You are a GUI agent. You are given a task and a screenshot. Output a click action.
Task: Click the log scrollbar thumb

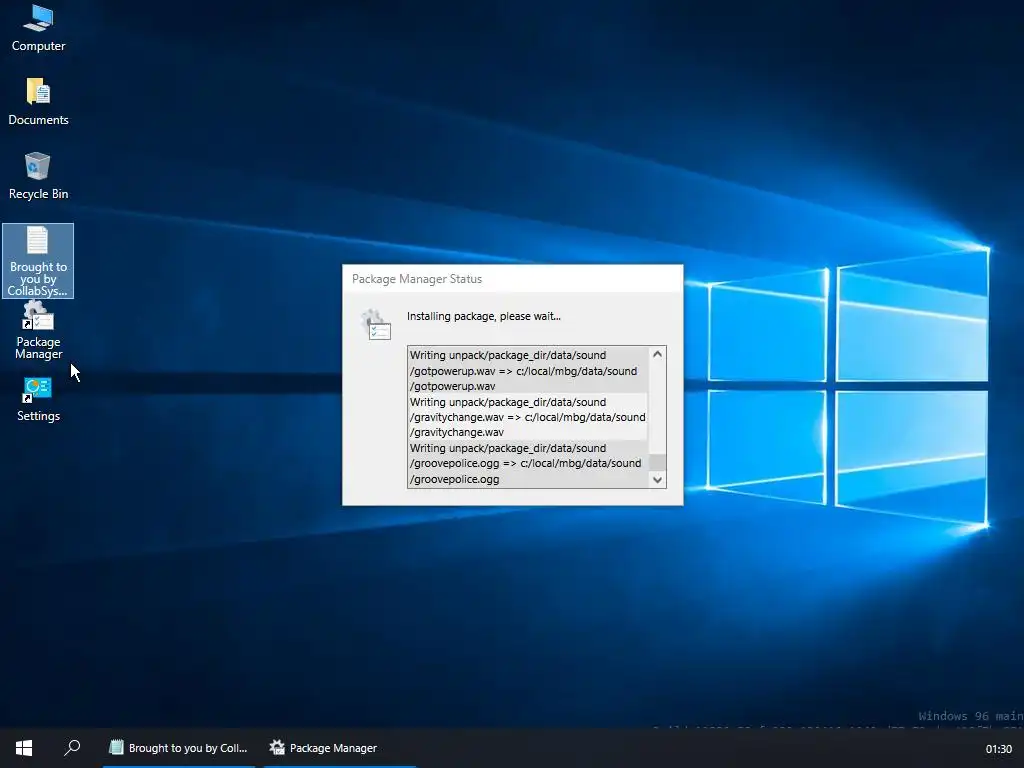pos(658,462)
